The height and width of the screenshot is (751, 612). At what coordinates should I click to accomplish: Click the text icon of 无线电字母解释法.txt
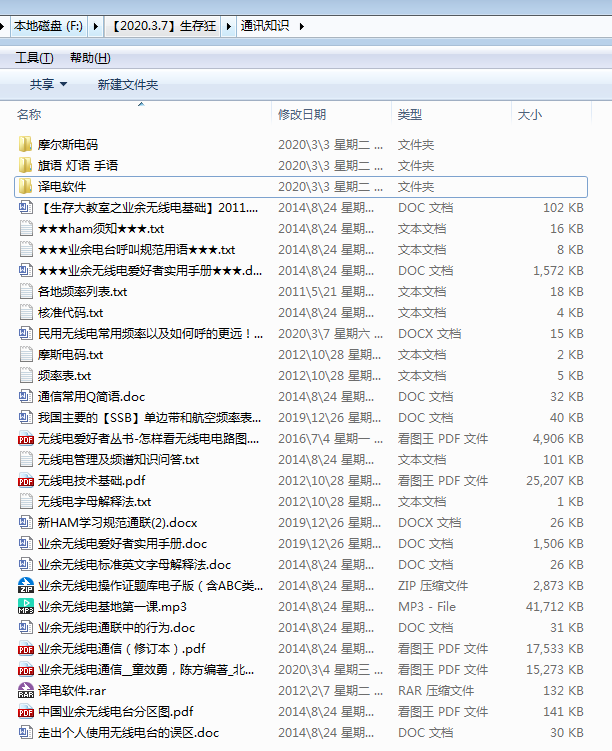(25, 501)
